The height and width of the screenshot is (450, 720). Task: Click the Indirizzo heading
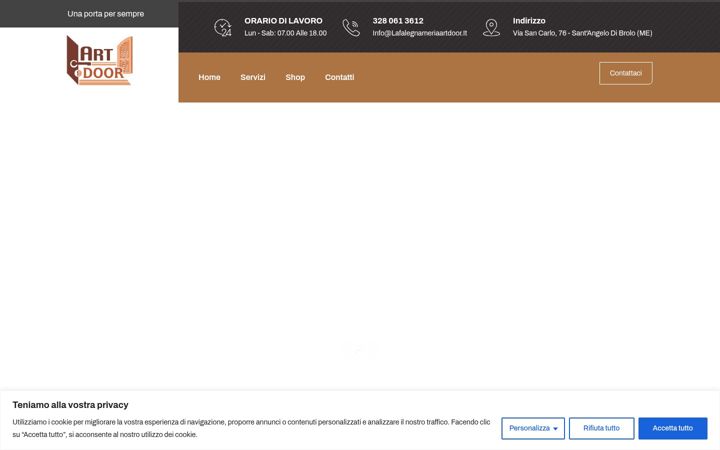pos(529,21)
